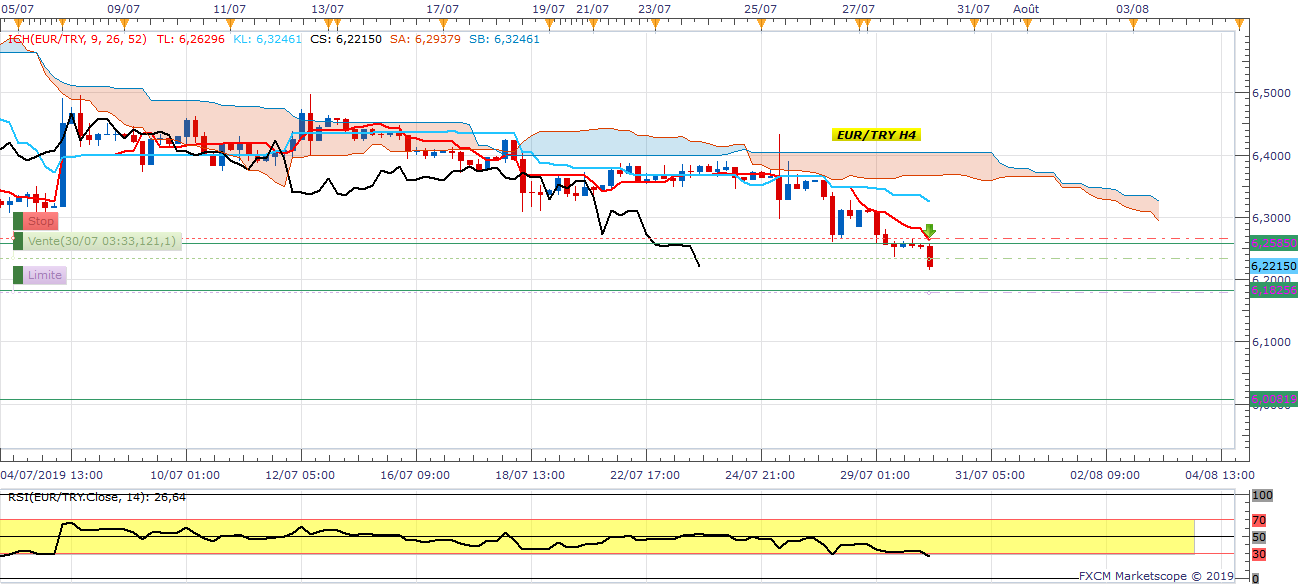The width and height of the screenshot is (1307, 584).
Task: Click the RSI scale 100 label
Action: pos(1261,496)
